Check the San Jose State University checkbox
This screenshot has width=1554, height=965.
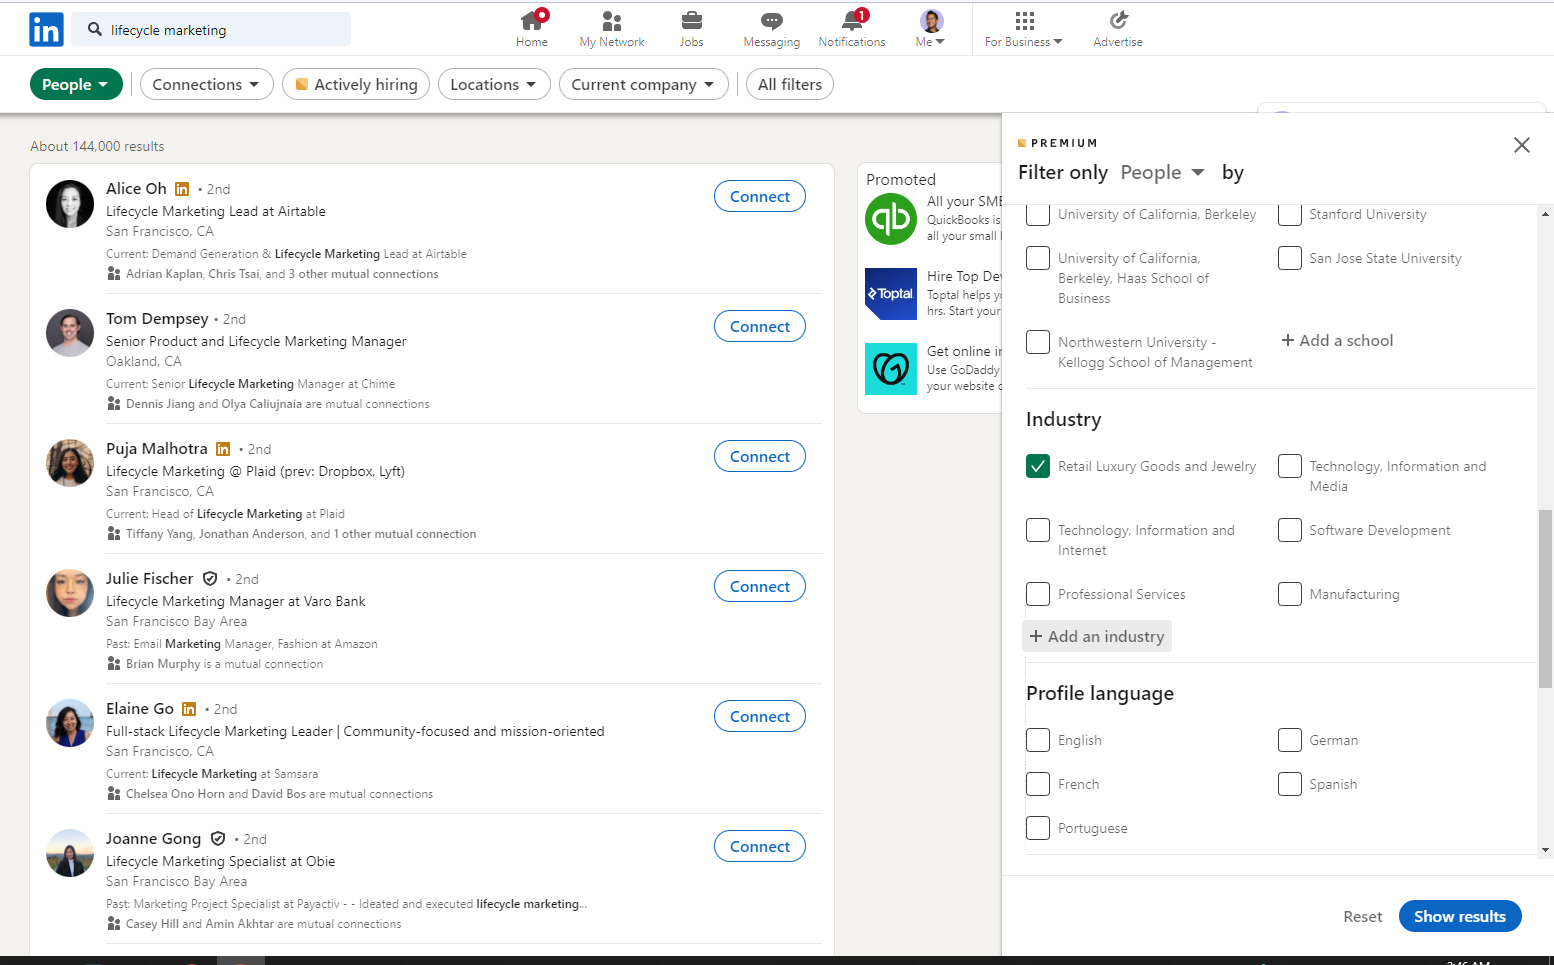[1290, 258]
